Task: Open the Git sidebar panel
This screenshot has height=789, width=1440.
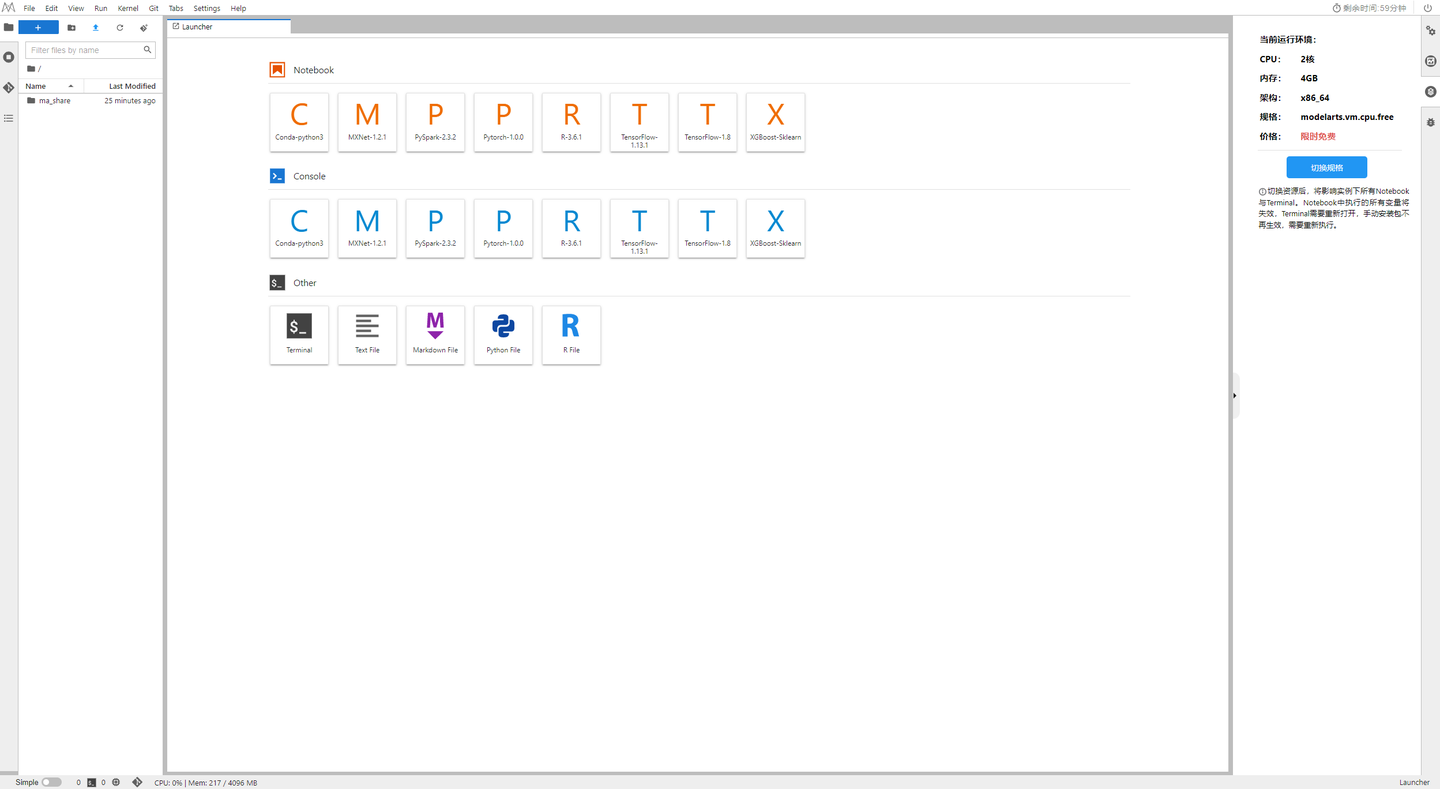Action: click(x=9, y=88)
